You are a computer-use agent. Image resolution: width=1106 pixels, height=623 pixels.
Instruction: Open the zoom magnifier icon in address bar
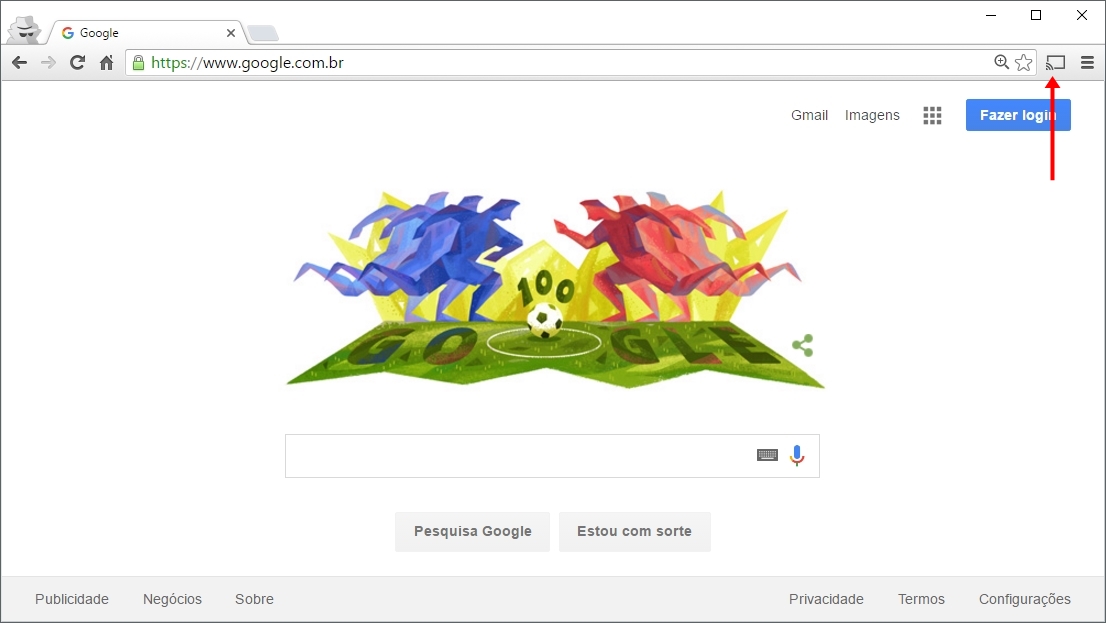[x=1001, y=62]
